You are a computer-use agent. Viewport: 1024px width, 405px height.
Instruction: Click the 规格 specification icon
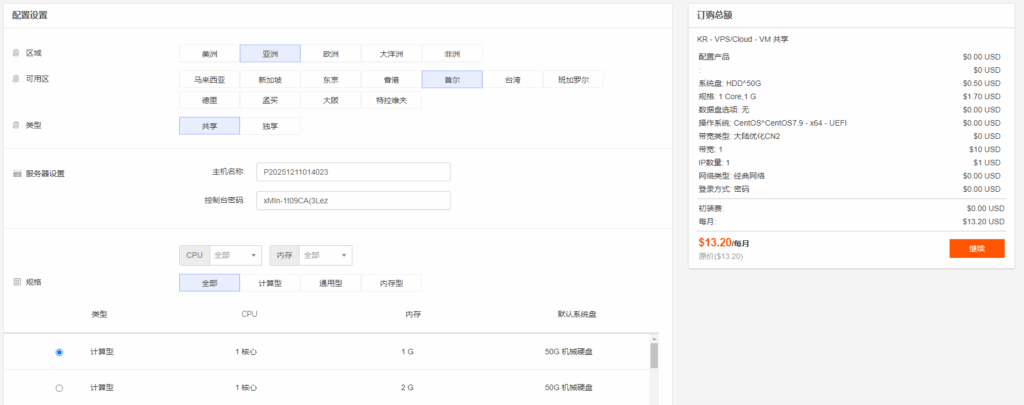click(16, 282)
